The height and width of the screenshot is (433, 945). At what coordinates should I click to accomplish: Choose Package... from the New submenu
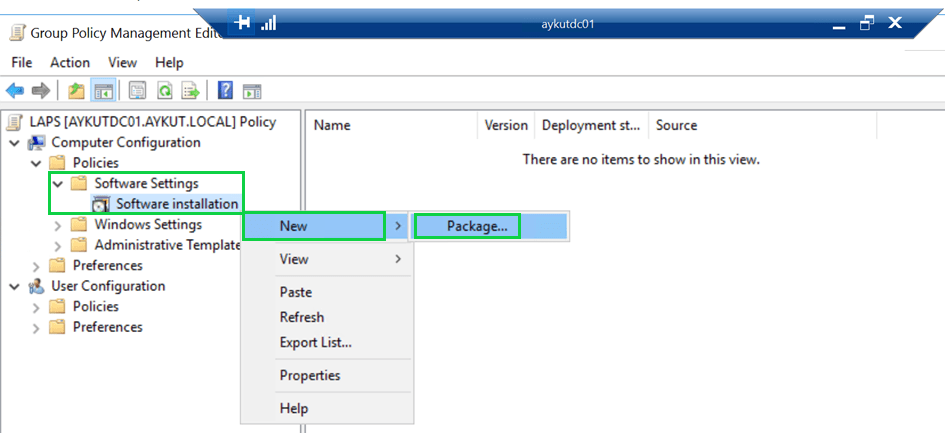pyautogui.click(x=477, y=226)
